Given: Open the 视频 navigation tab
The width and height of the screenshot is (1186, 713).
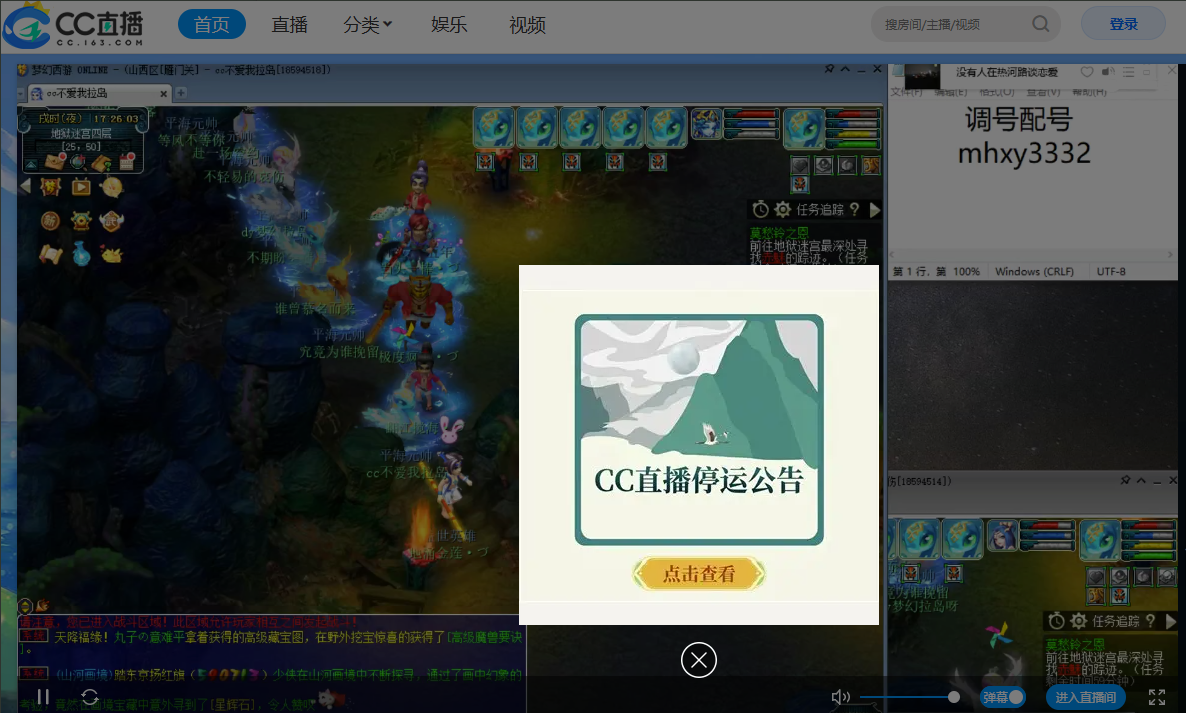Looking at the screenshot, I should point(527,25).
